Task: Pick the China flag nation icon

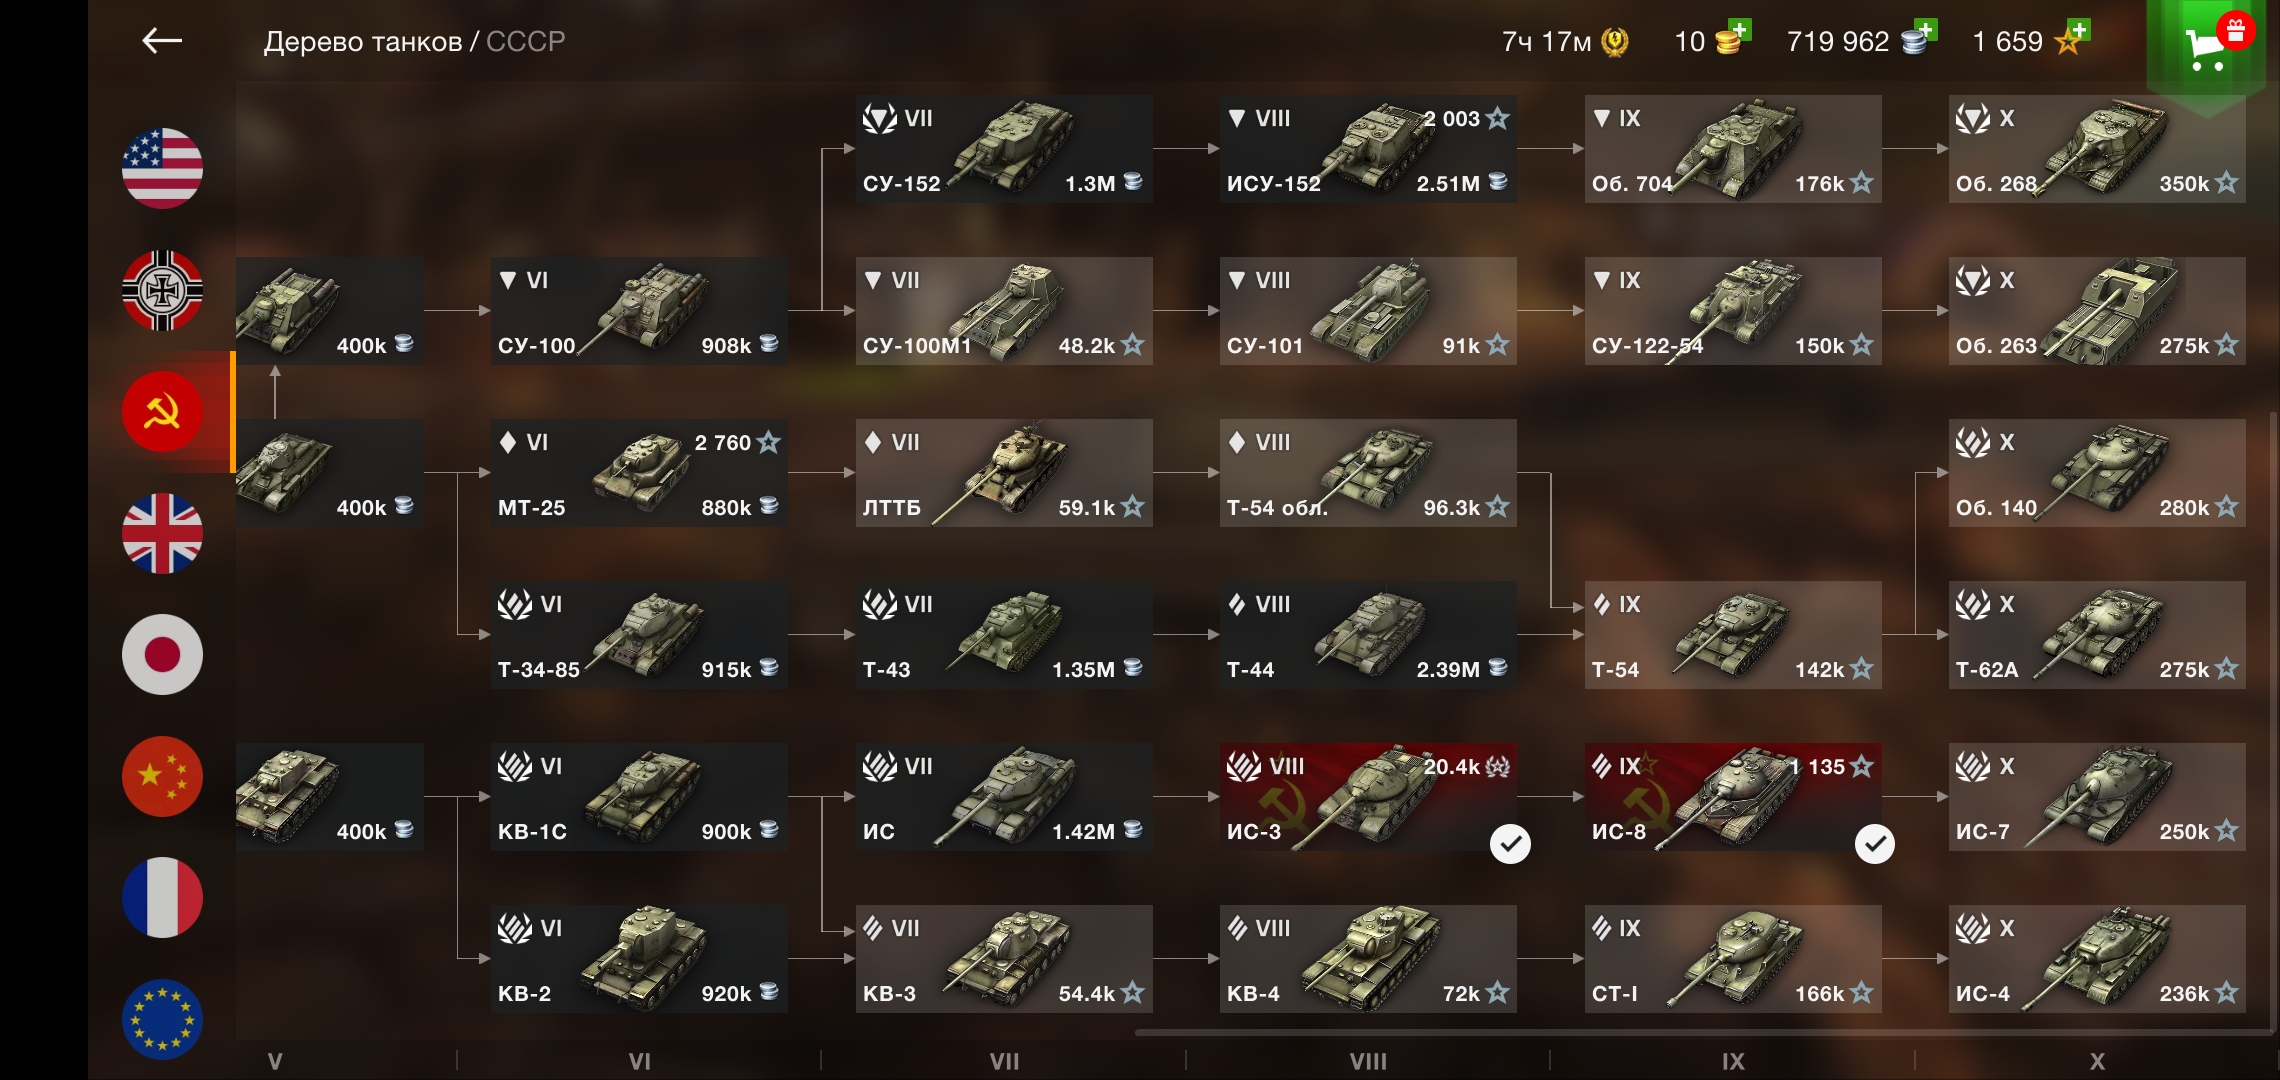Action: [162, 776]
